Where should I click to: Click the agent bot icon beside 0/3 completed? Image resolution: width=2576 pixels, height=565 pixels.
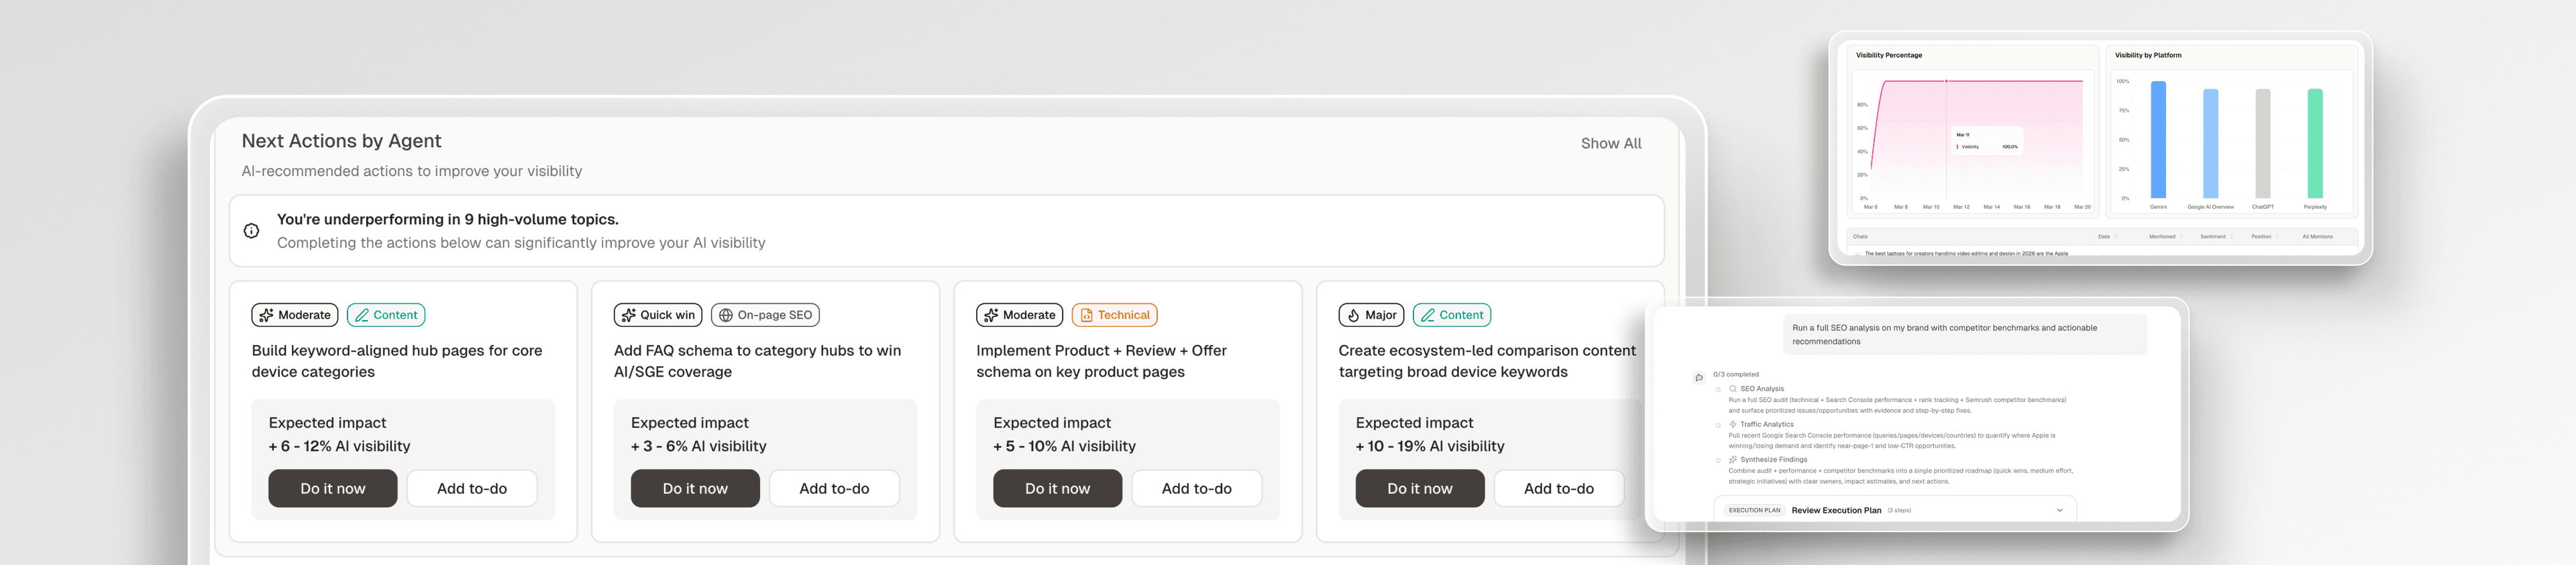1699,378
